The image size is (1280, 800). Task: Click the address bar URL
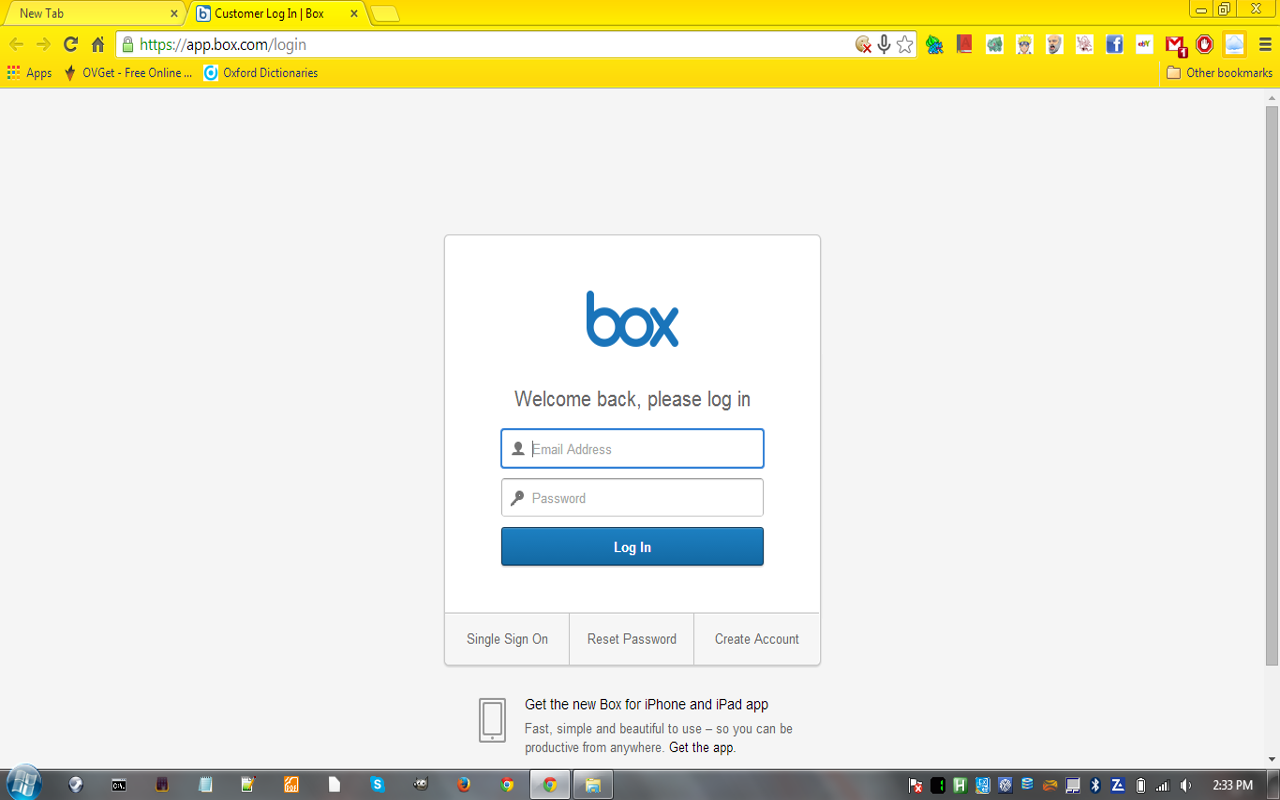[223, 44]
